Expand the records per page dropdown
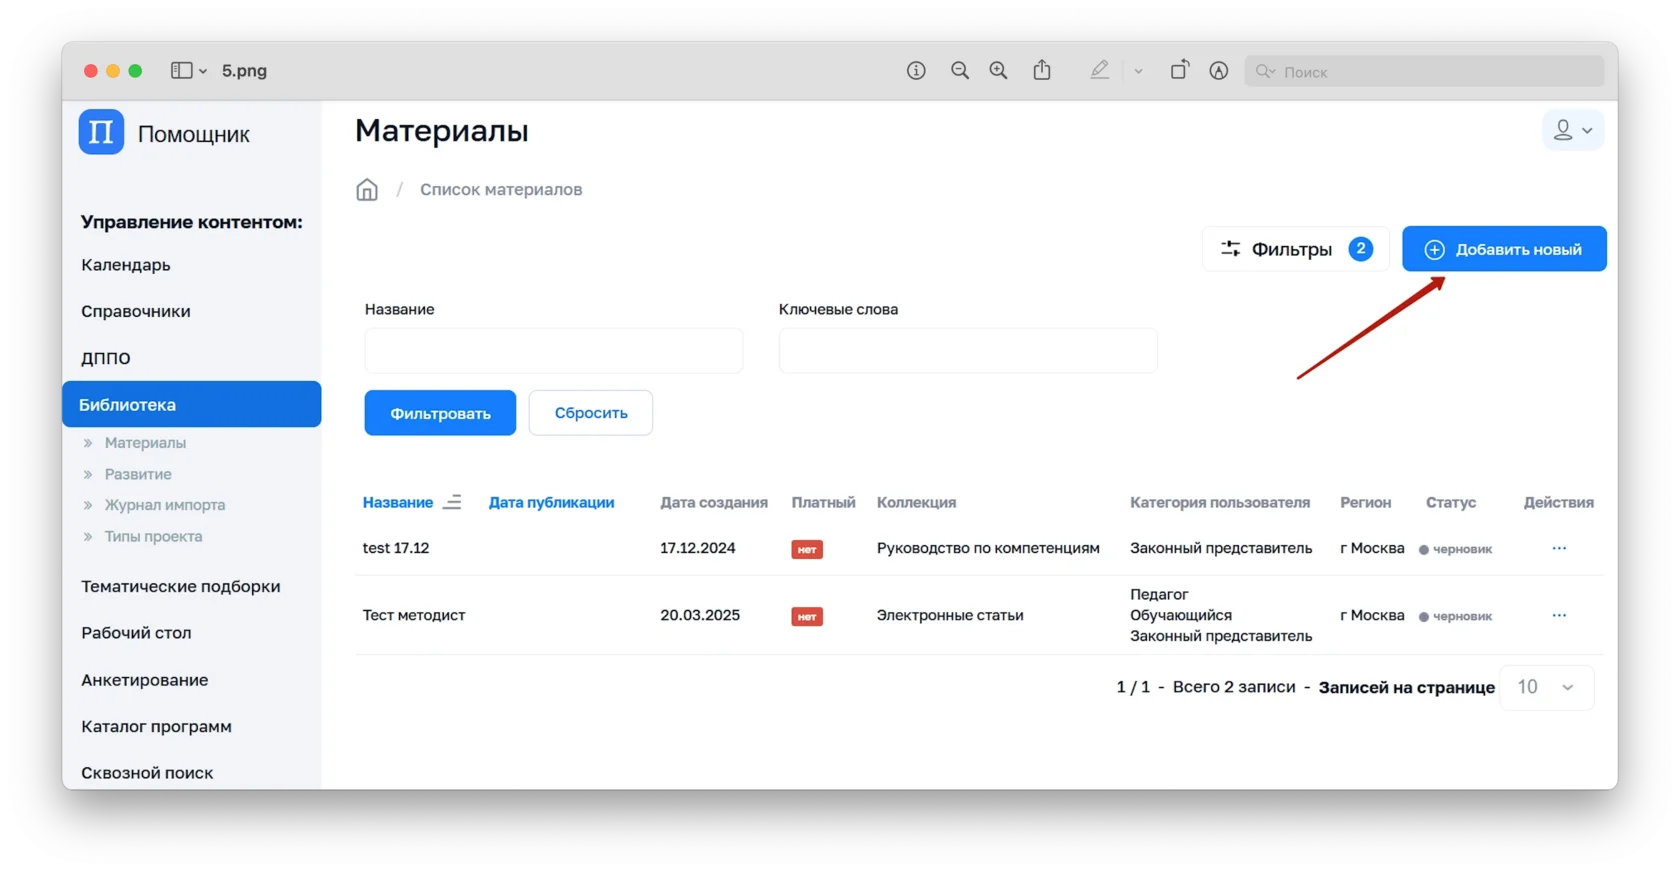This screenshot has width=1680, height=872. (x=1546, y=687)
